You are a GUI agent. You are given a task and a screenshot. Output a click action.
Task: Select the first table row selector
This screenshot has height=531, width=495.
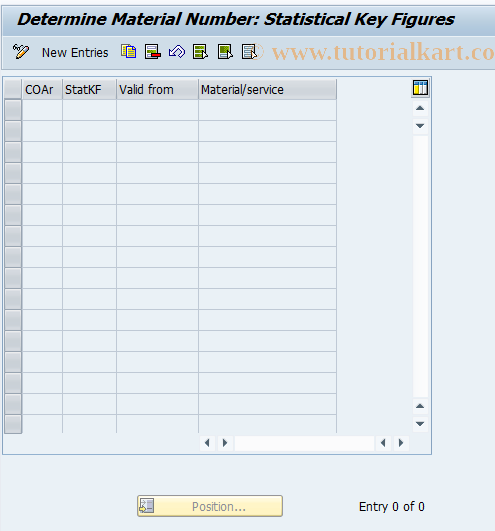[x=13, y=110]
